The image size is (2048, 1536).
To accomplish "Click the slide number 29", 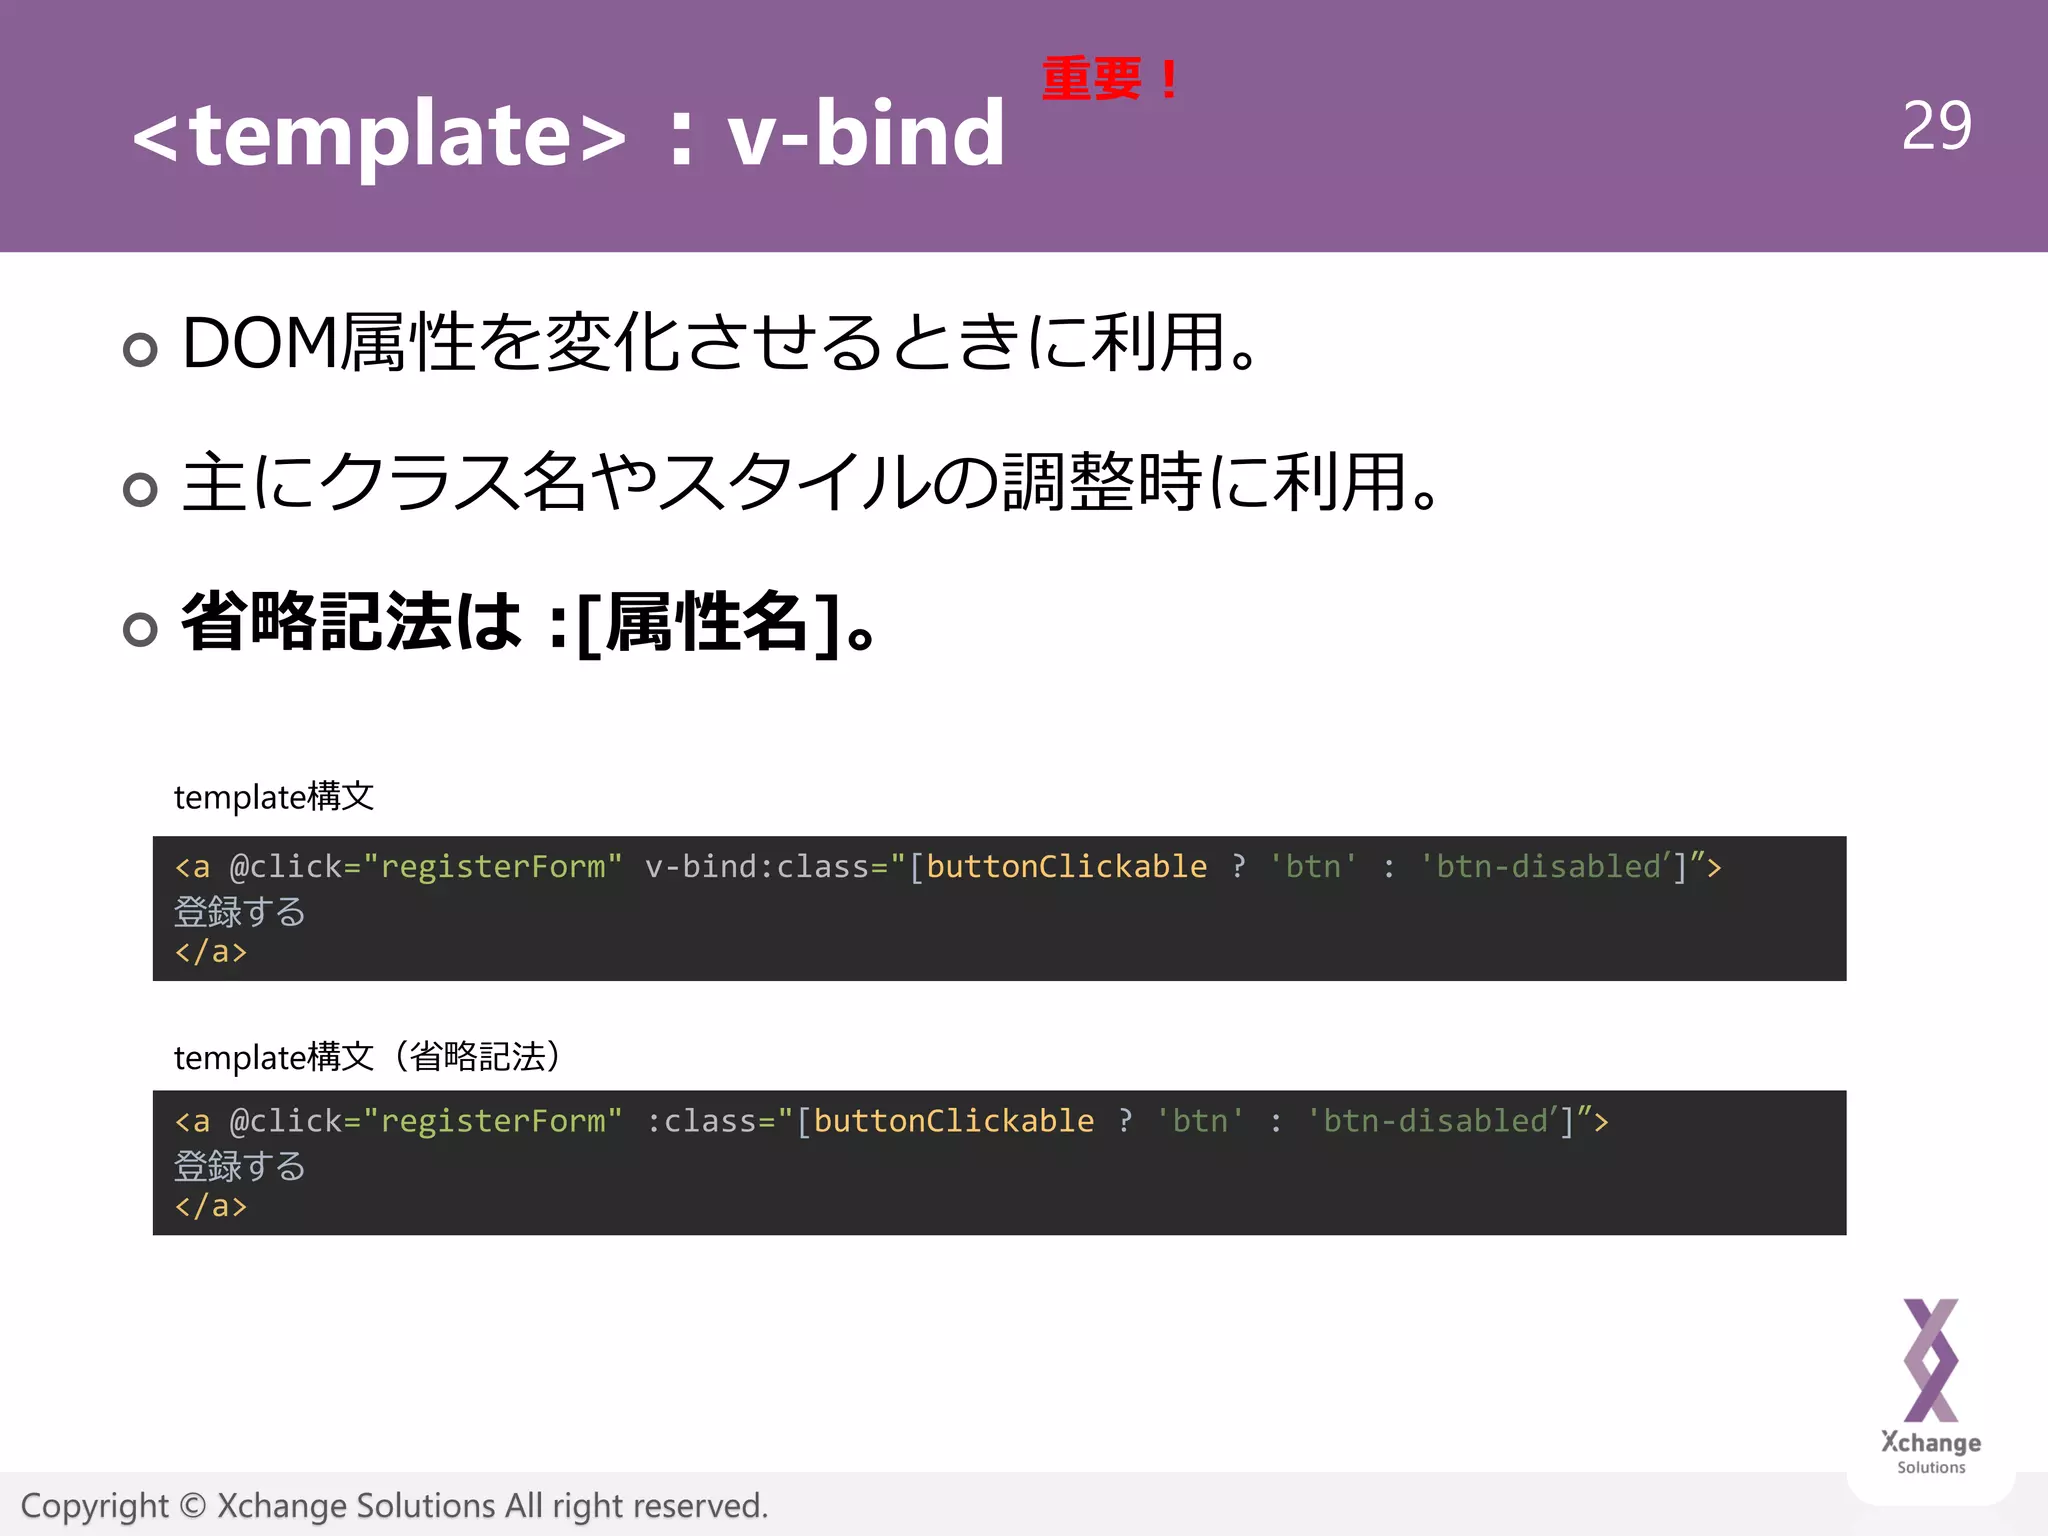I will point(1936,126).
